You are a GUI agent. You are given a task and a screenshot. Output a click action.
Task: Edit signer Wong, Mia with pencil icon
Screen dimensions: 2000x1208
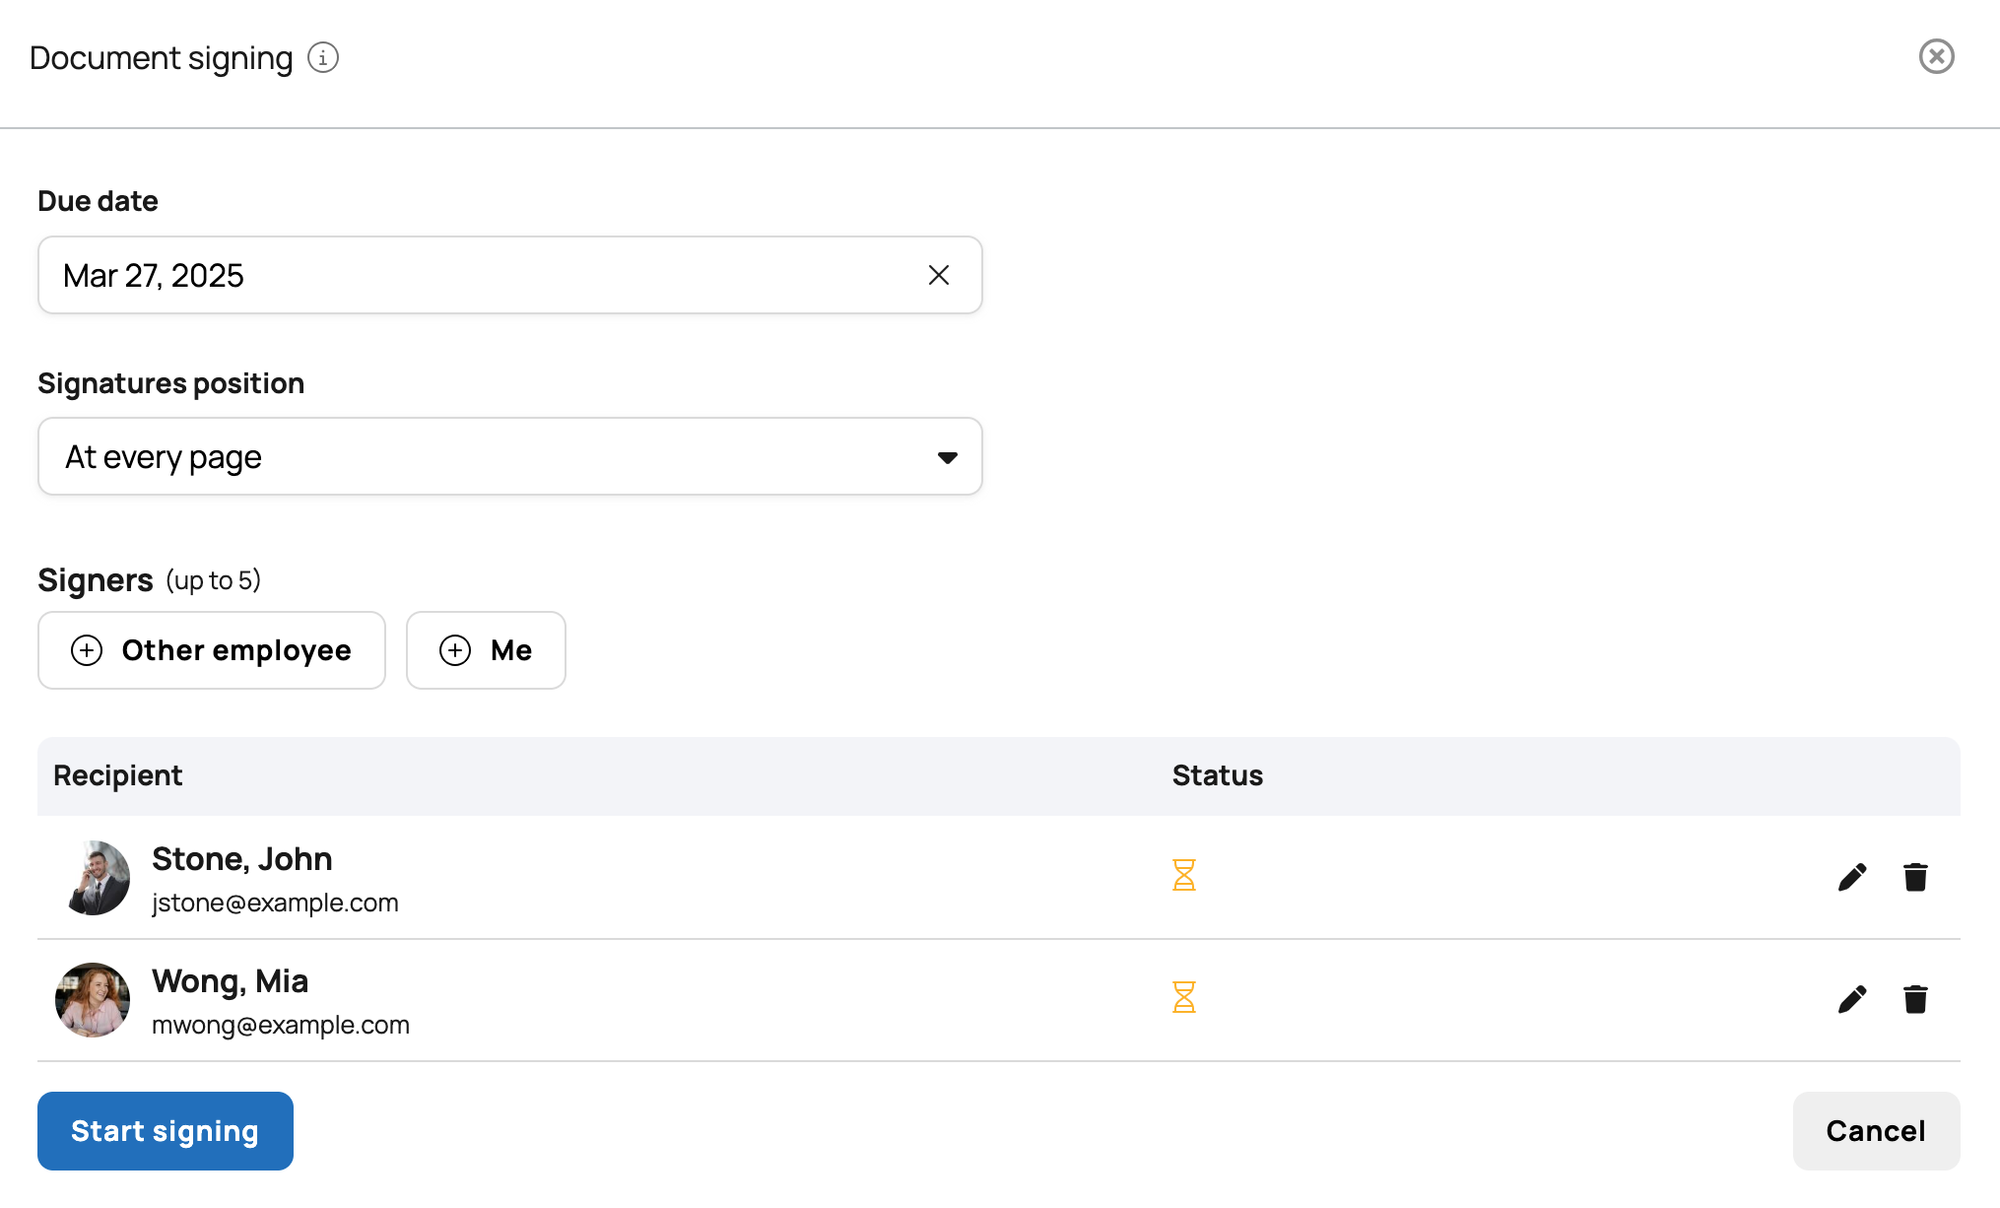pyautogui.click(x=1852, y=999)
